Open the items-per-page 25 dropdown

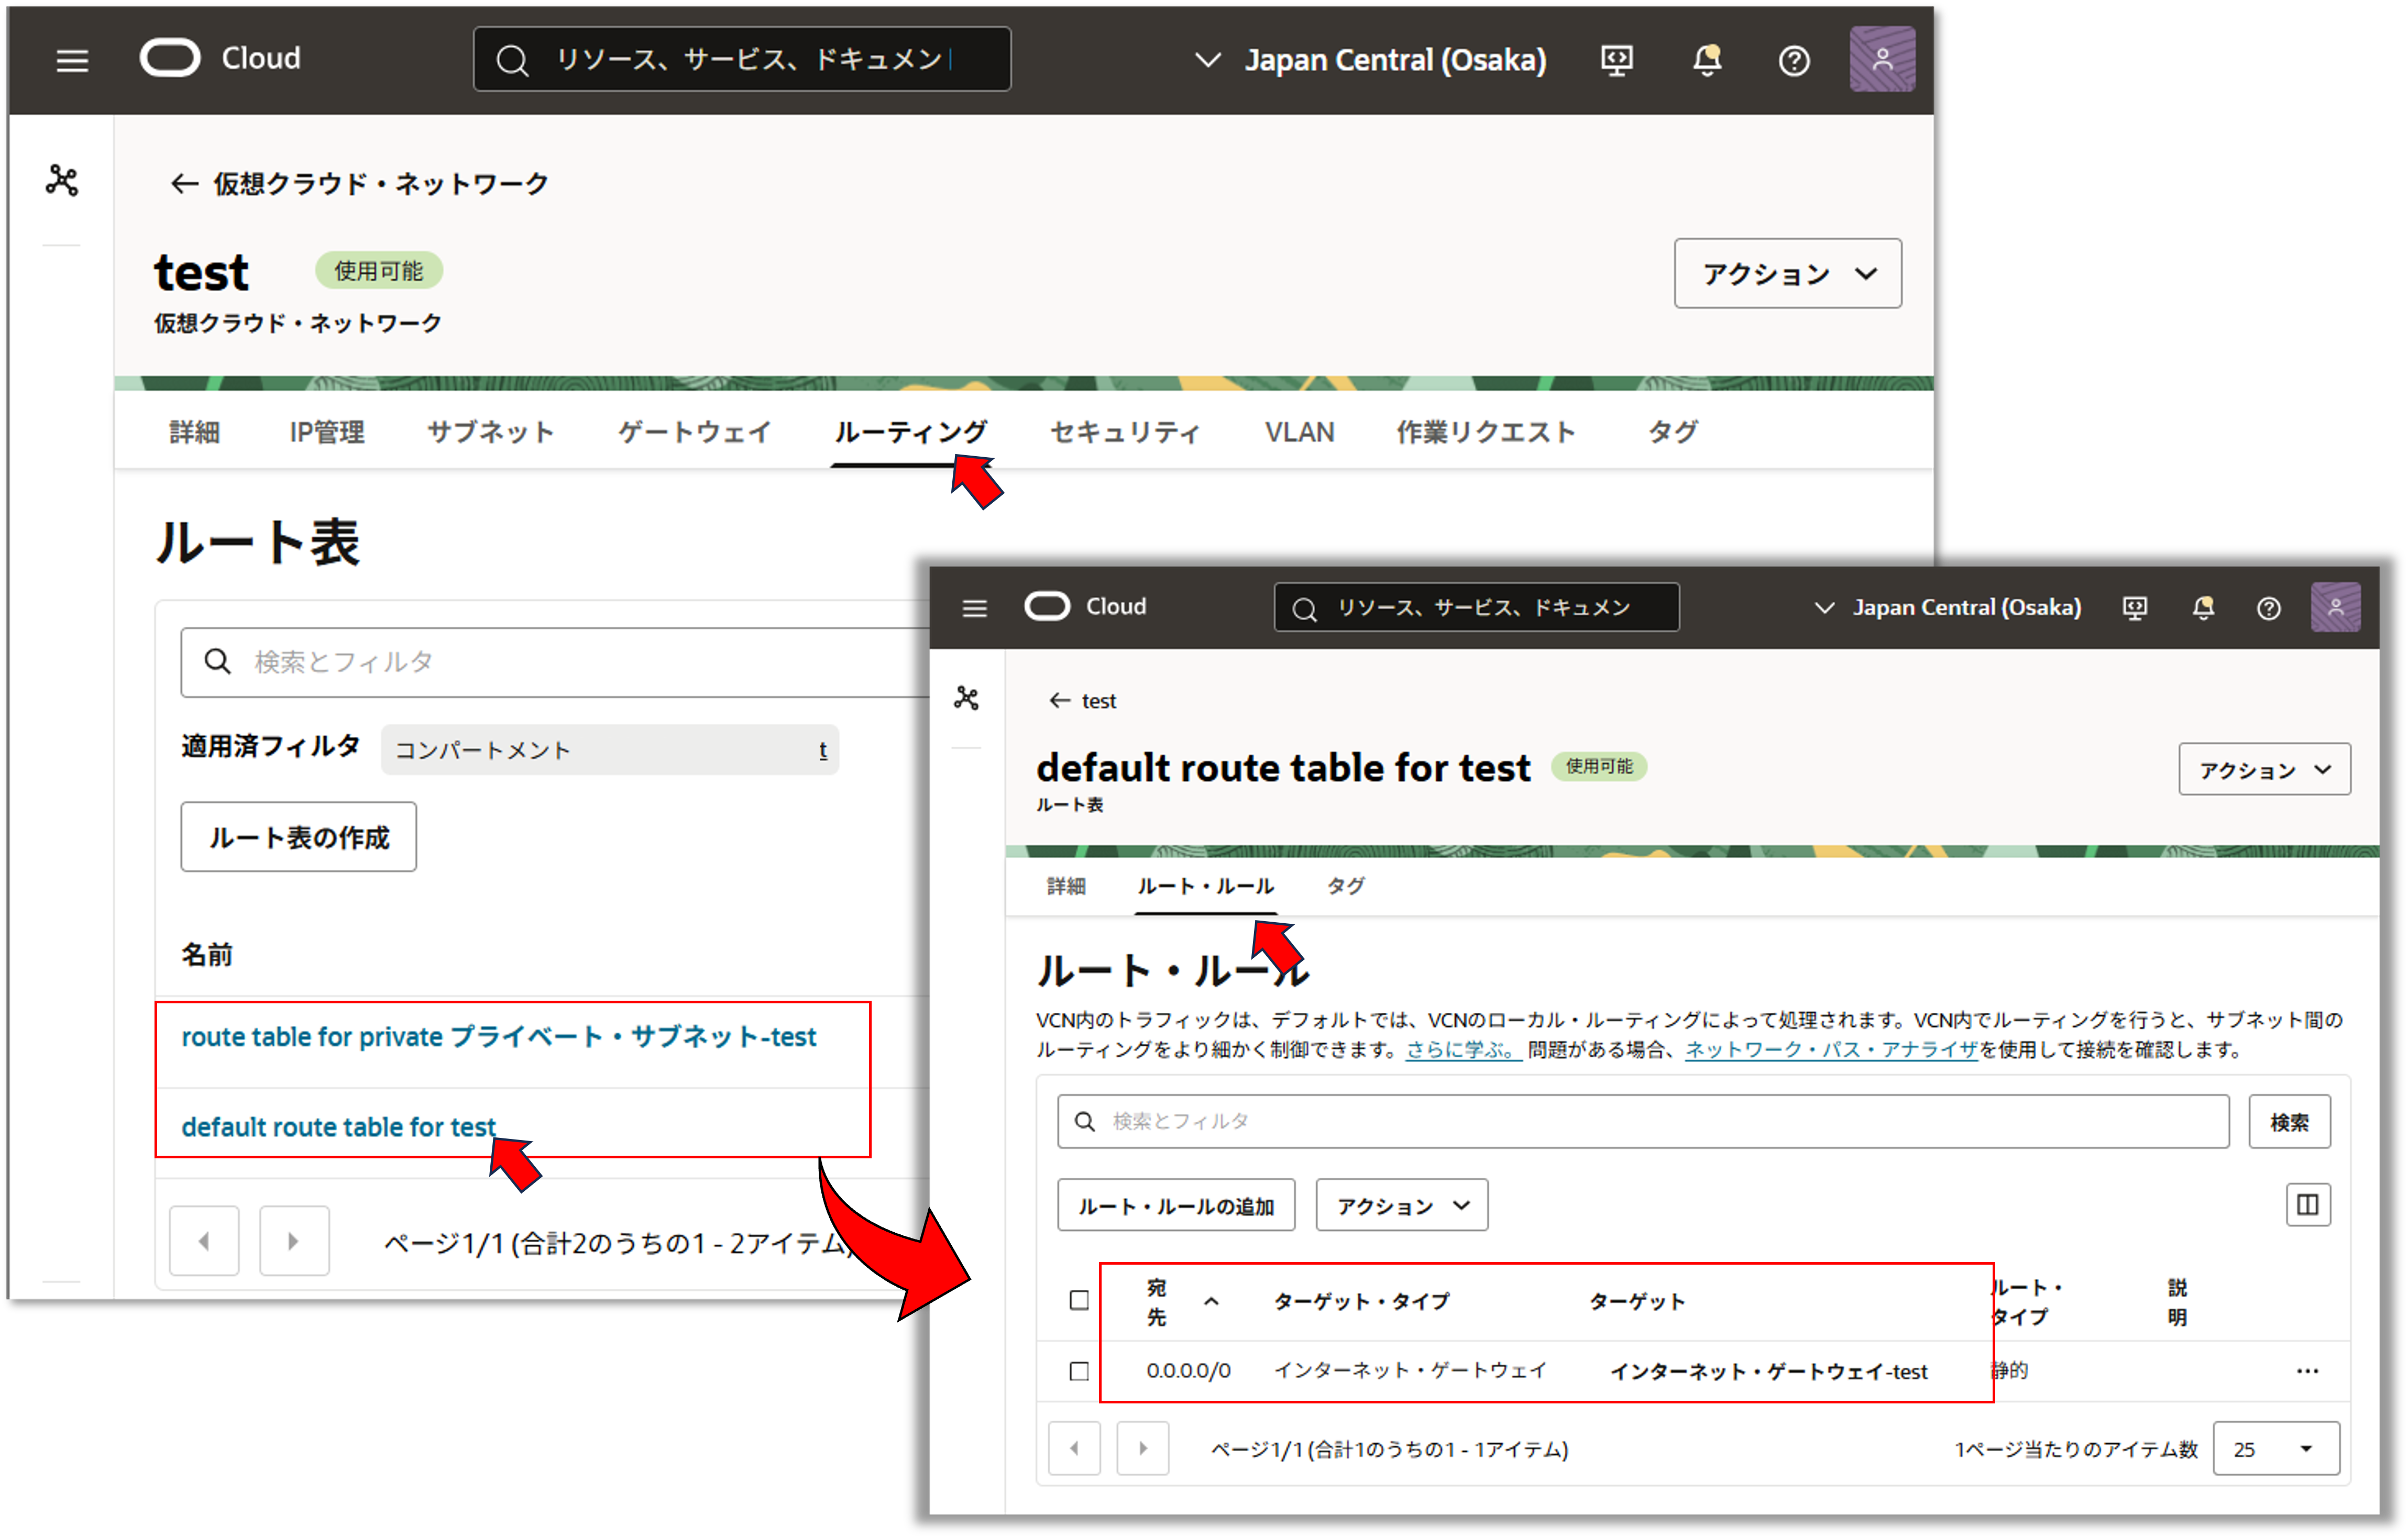[x=2276, y=1449]
